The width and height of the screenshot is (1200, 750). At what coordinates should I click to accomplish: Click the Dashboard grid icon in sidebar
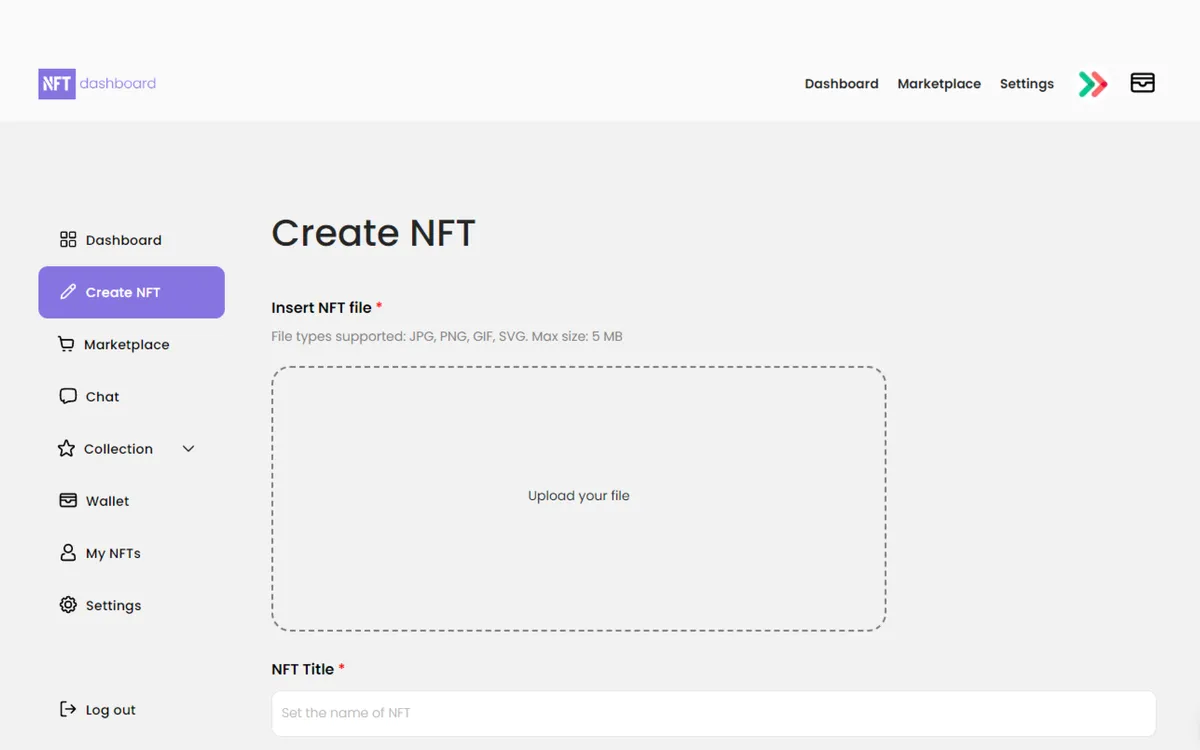(x=68, y=240)
